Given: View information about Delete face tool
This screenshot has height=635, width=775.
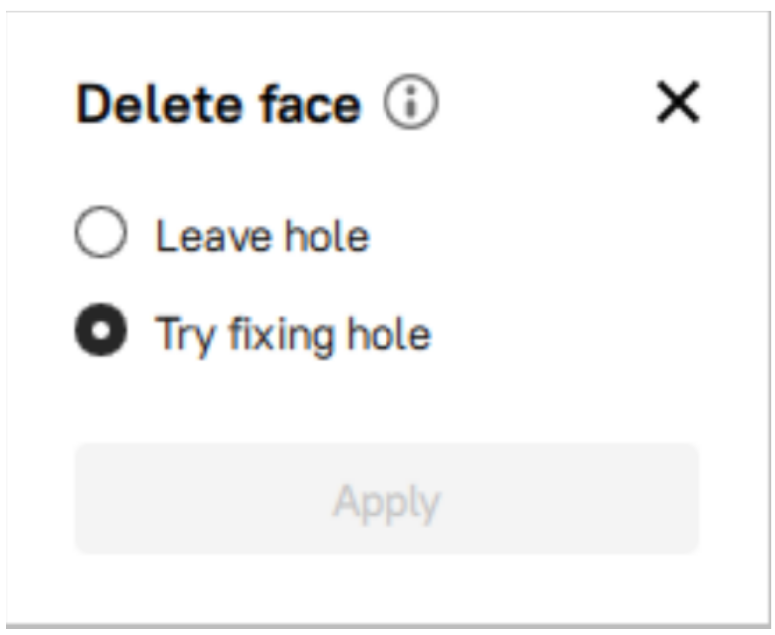Looking at the screenshot, I should (411, 102).
